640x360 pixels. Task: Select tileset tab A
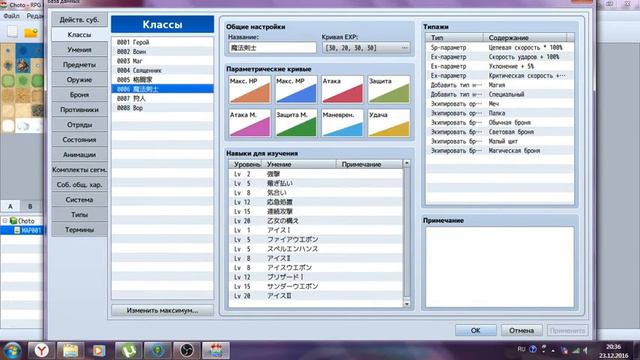tap(10, 206)
